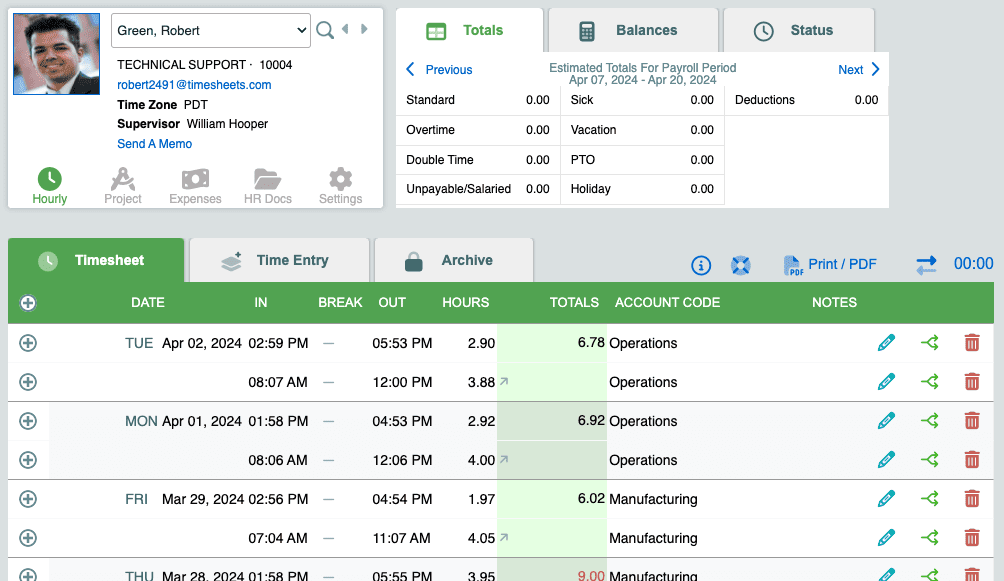The image size is (1004, 581).
Task: Click the plus icon on the Fri Mar 29 row
Action: pos(27,499)
